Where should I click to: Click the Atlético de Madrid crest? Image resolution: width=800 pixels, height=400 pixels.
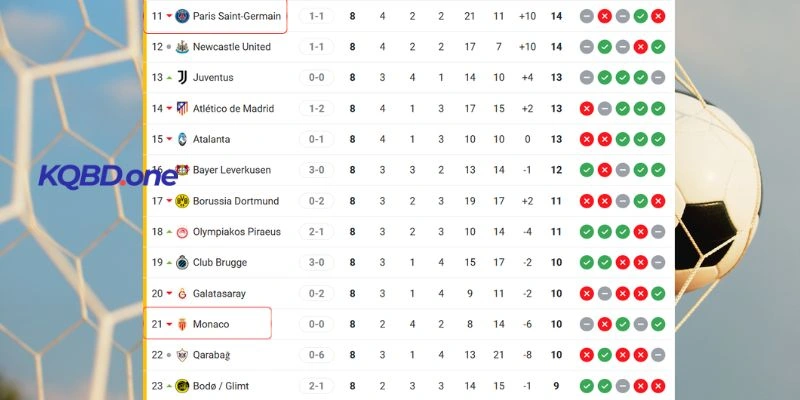182,109
